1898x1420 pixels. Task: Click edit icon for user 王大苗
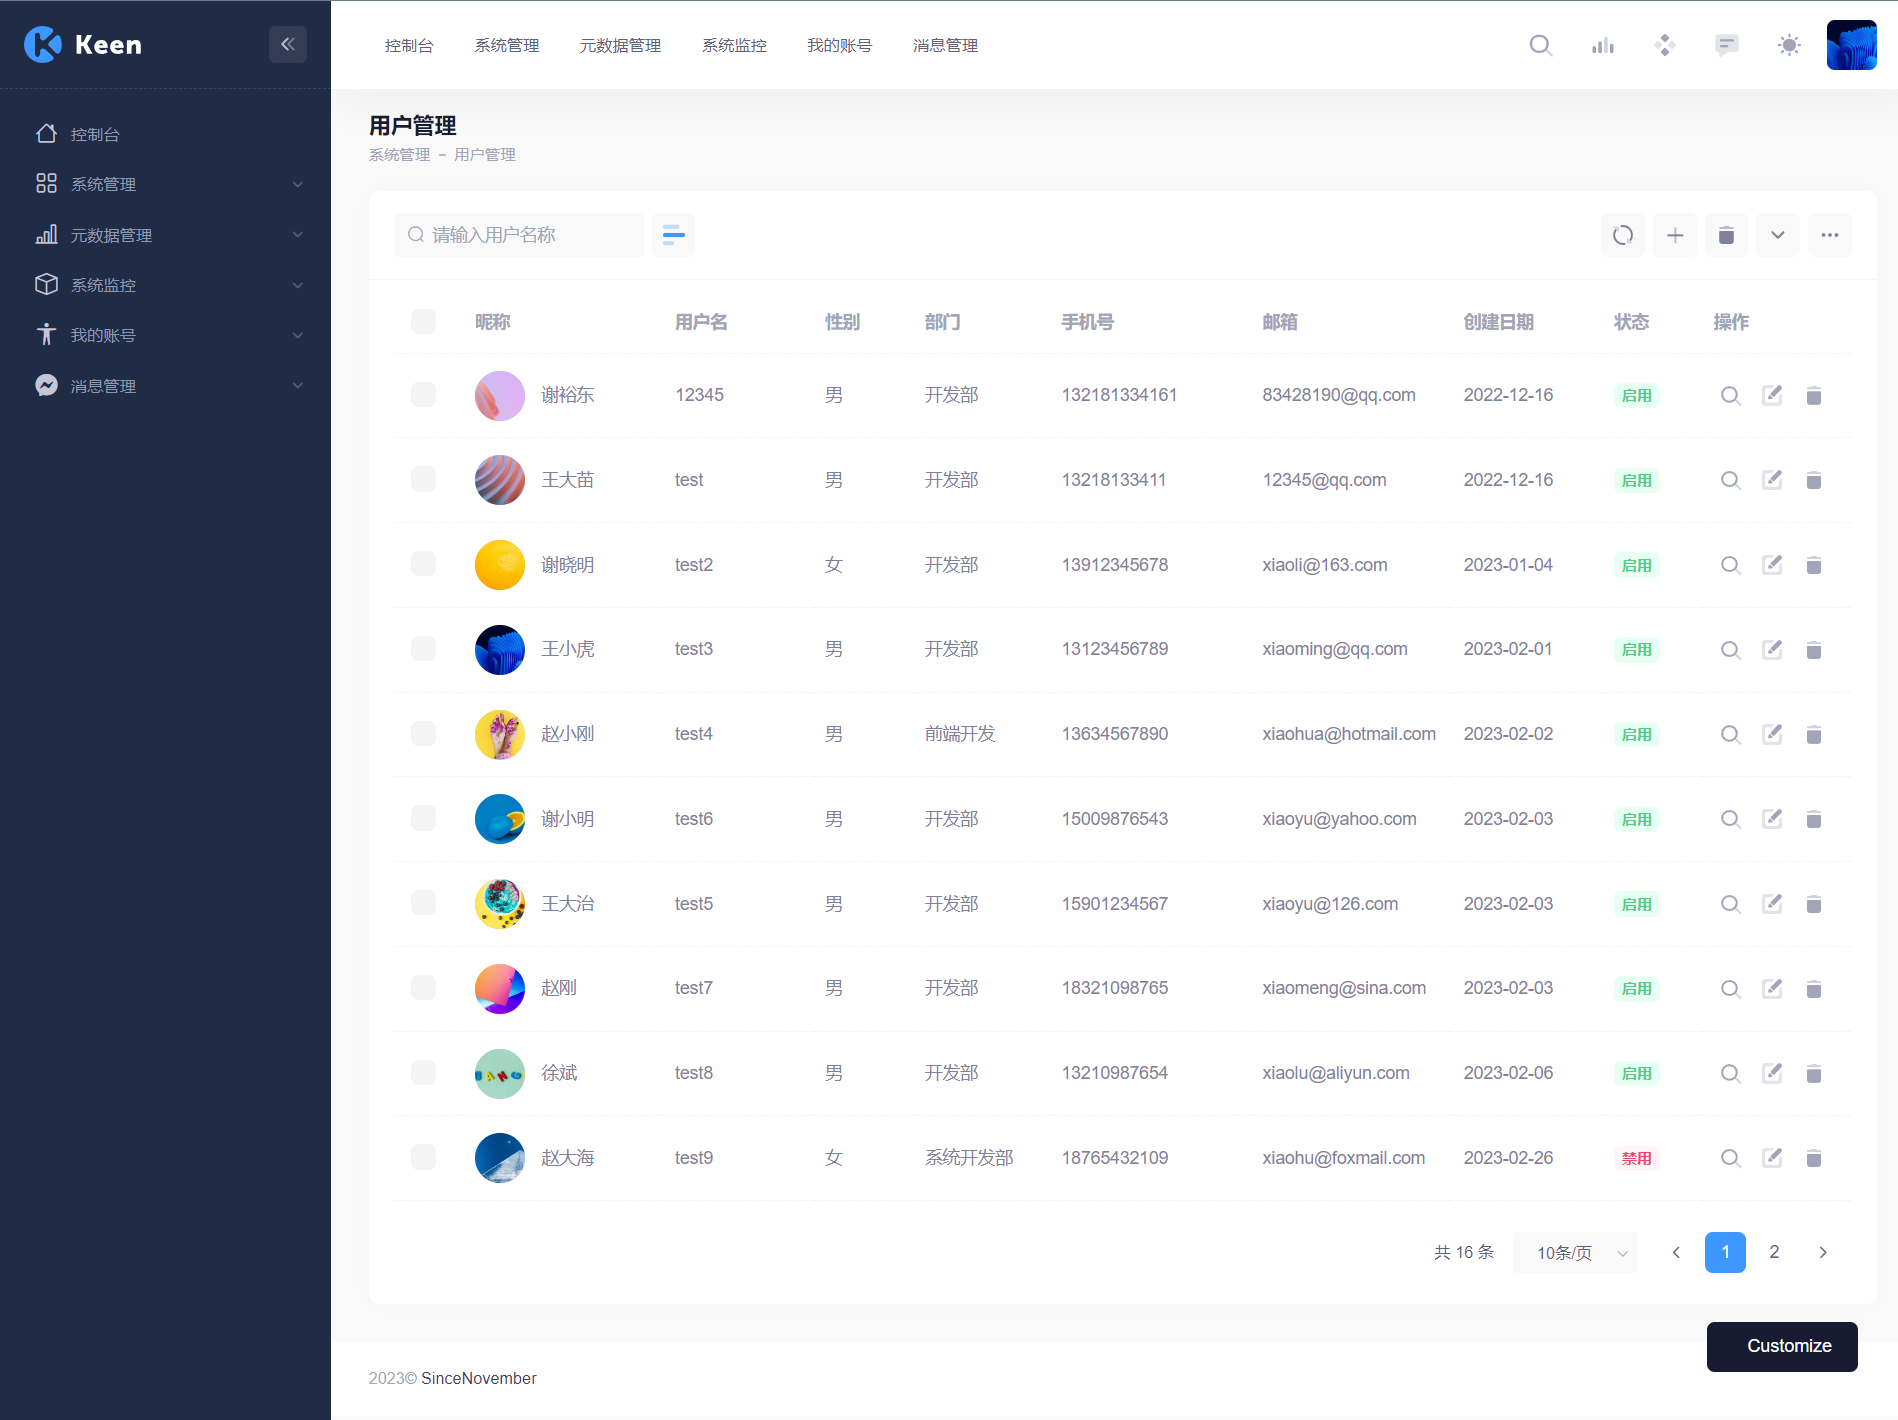(1771, 480)
